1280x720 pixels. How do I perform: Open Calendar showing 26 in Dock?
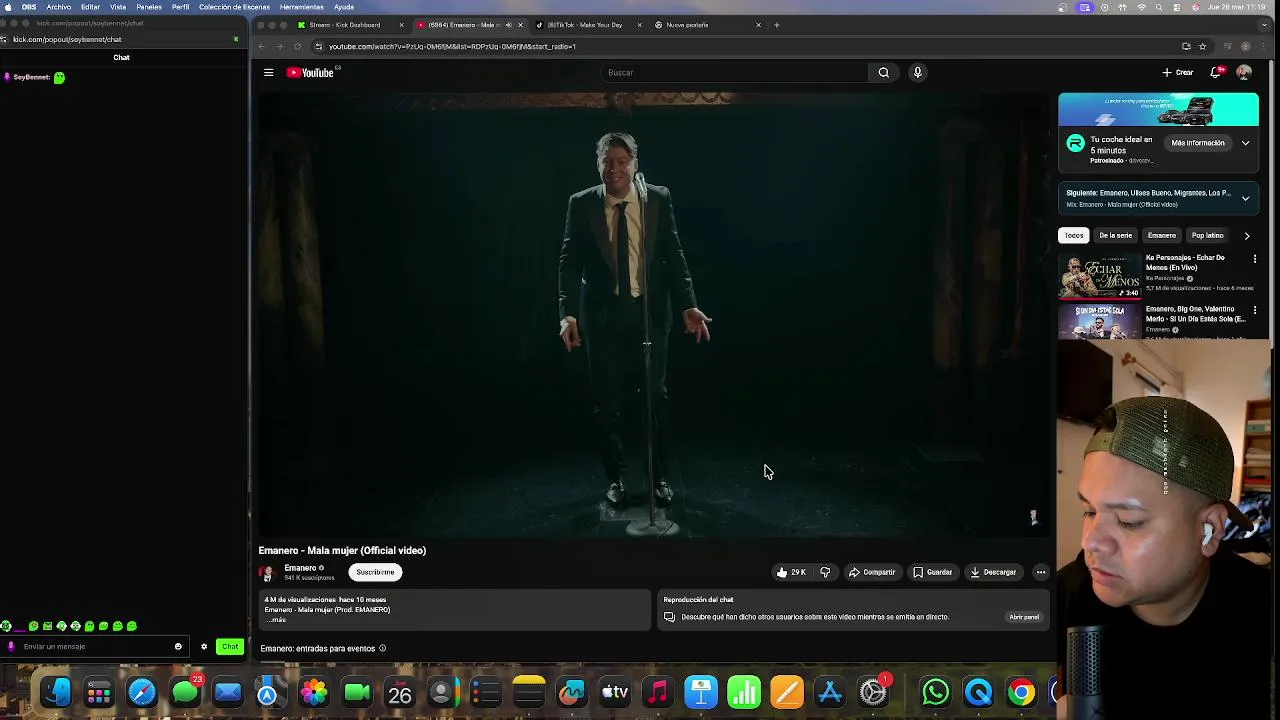click(400, 692)
